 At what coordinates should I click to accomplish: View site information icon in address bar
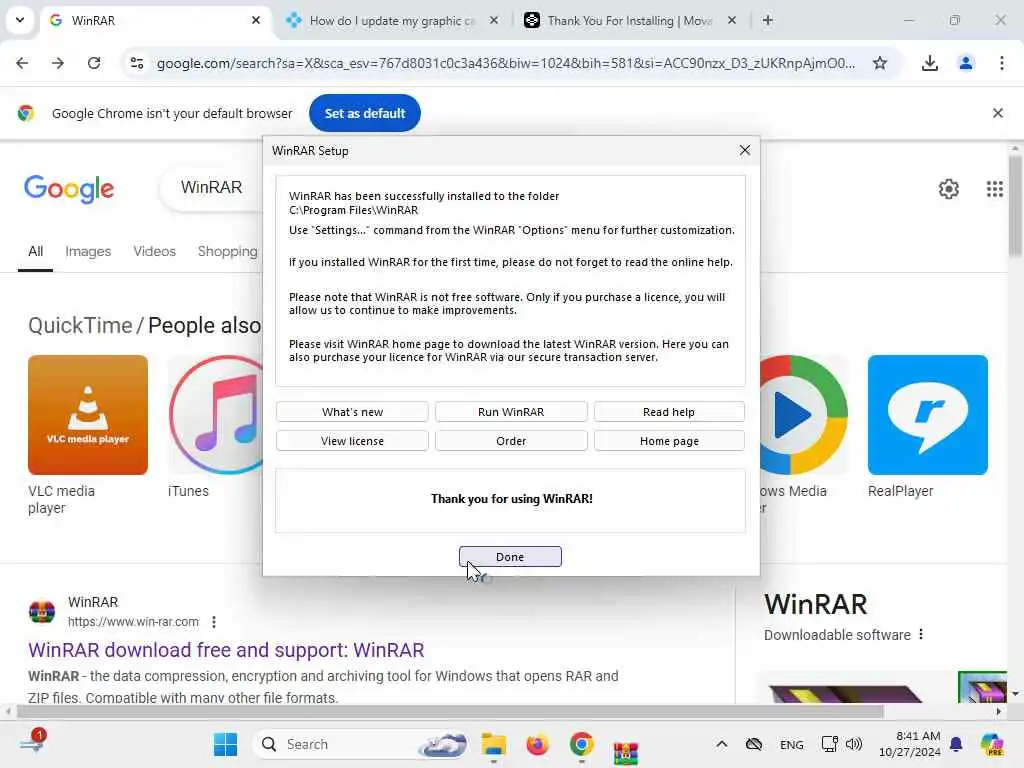[136, 63]
